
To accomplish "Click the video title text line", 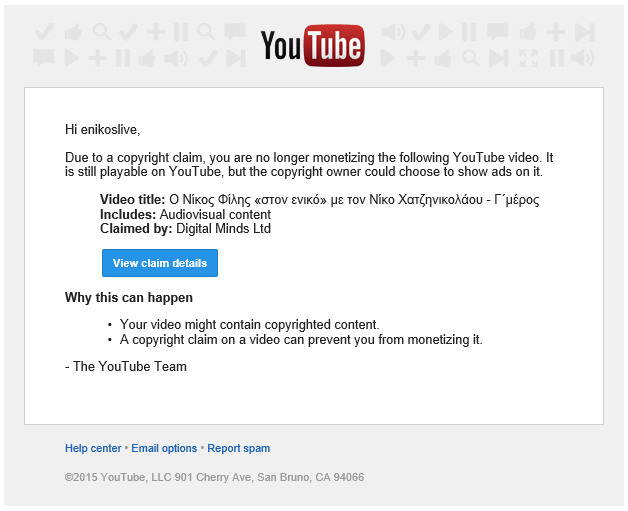I will [320, 199].
